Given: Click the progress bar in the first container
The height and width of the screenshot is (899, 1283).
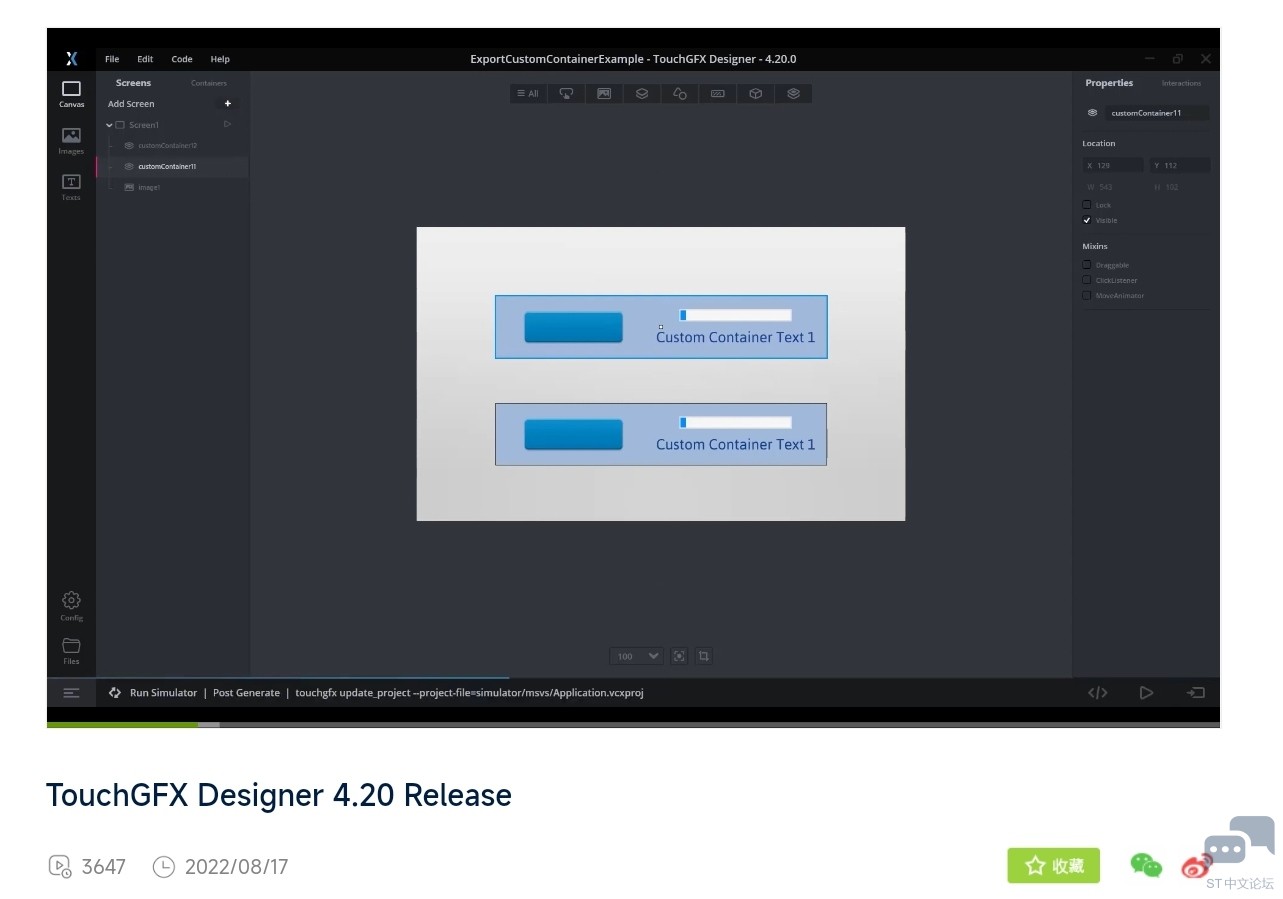Looking at the screenshot, I should pos(735,315).
